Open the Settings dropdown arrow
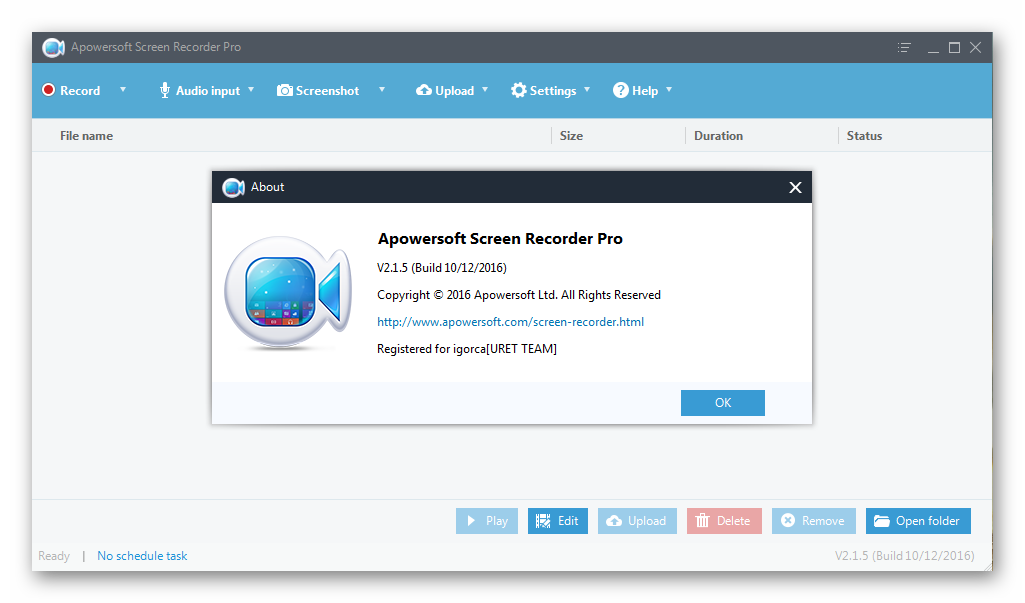The height and width of the screenshot is (603, 1025). point(587,90)
